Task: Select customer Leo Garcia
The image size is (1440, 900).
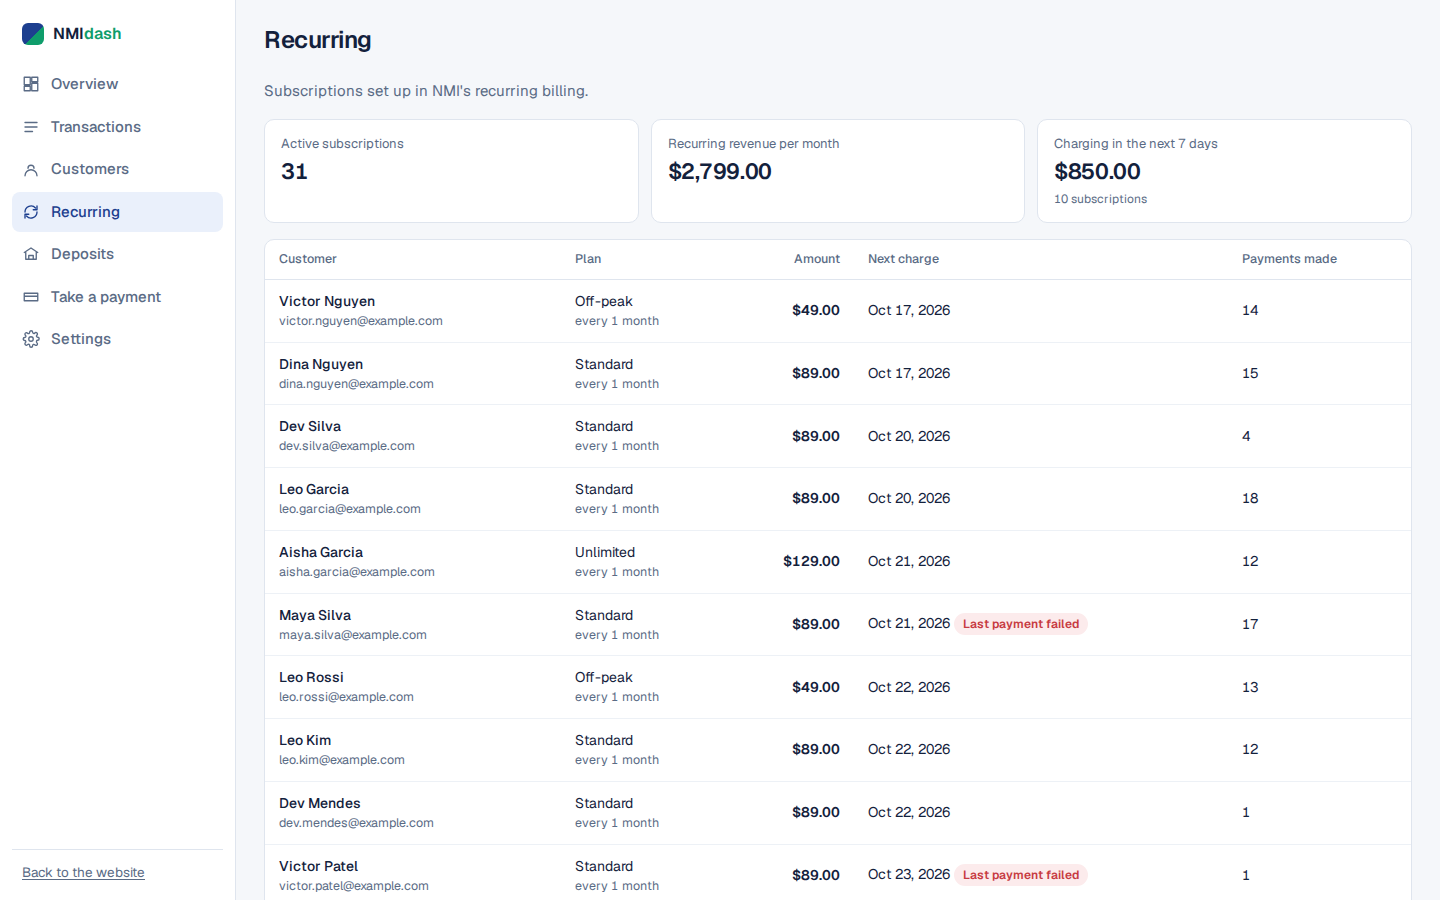Action: pos(314,489)
